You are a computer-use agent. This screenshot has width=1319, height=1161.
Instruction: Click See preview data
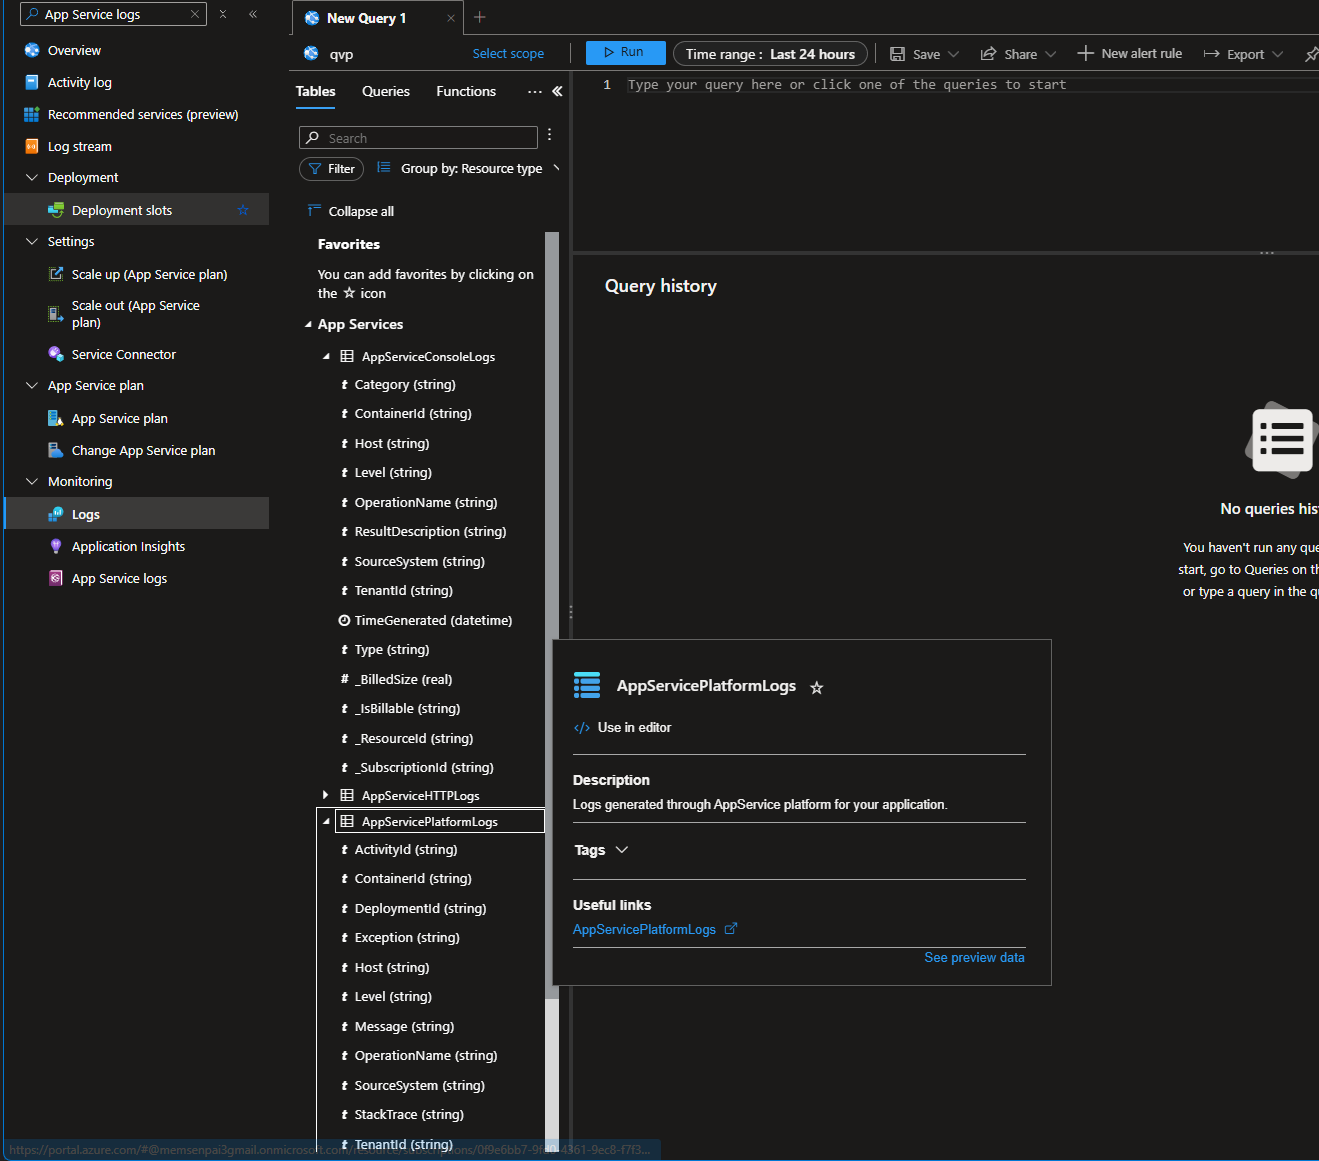point(974,957)
